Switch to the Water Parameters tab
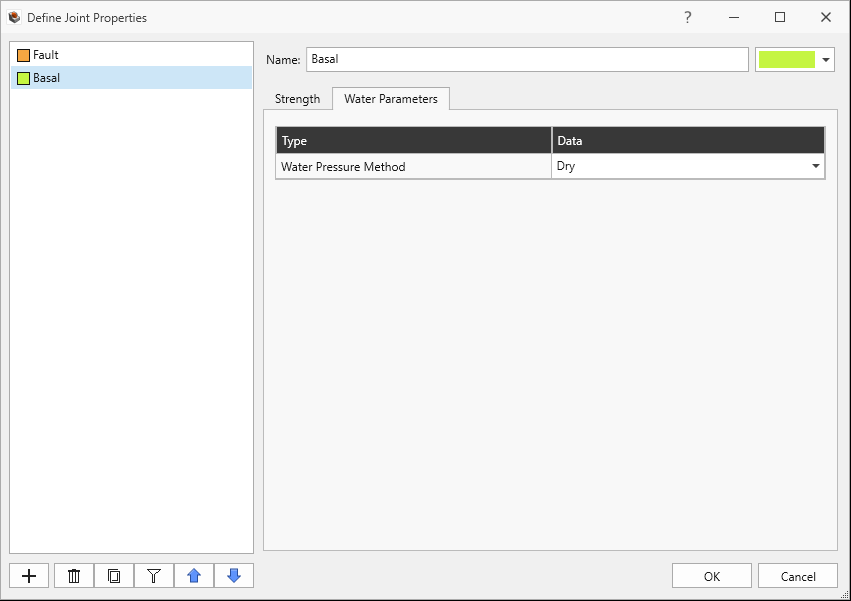851x601 pixels. (x=390, y=98)
